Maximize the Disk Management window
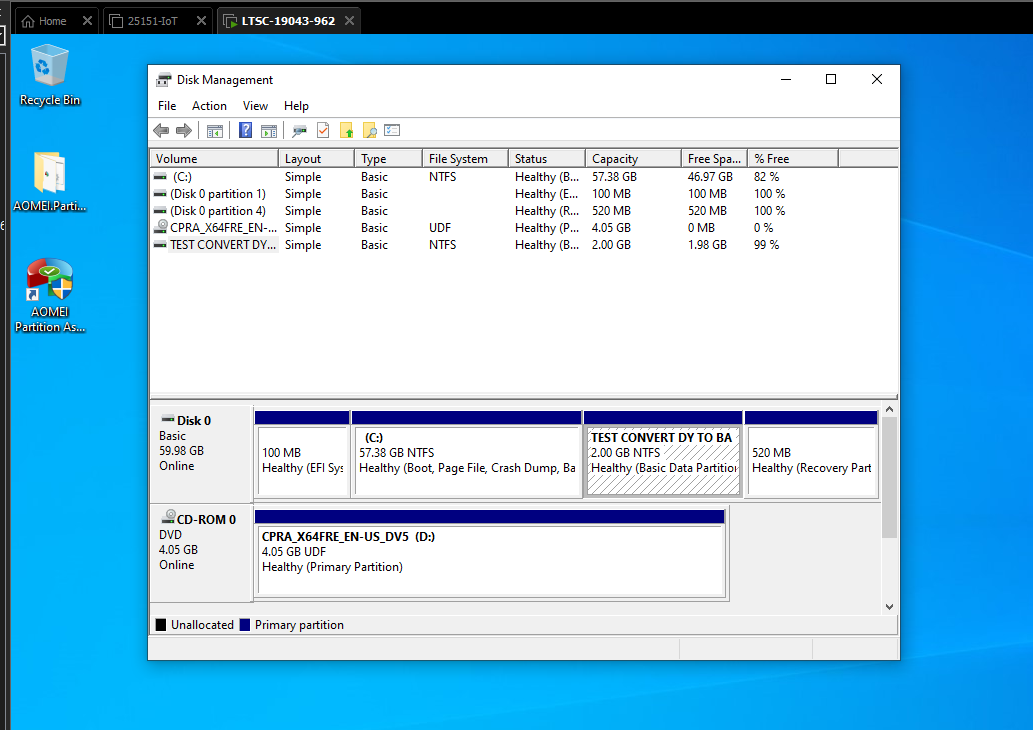This screenshot has height=730, width=1033. [831, 79]
